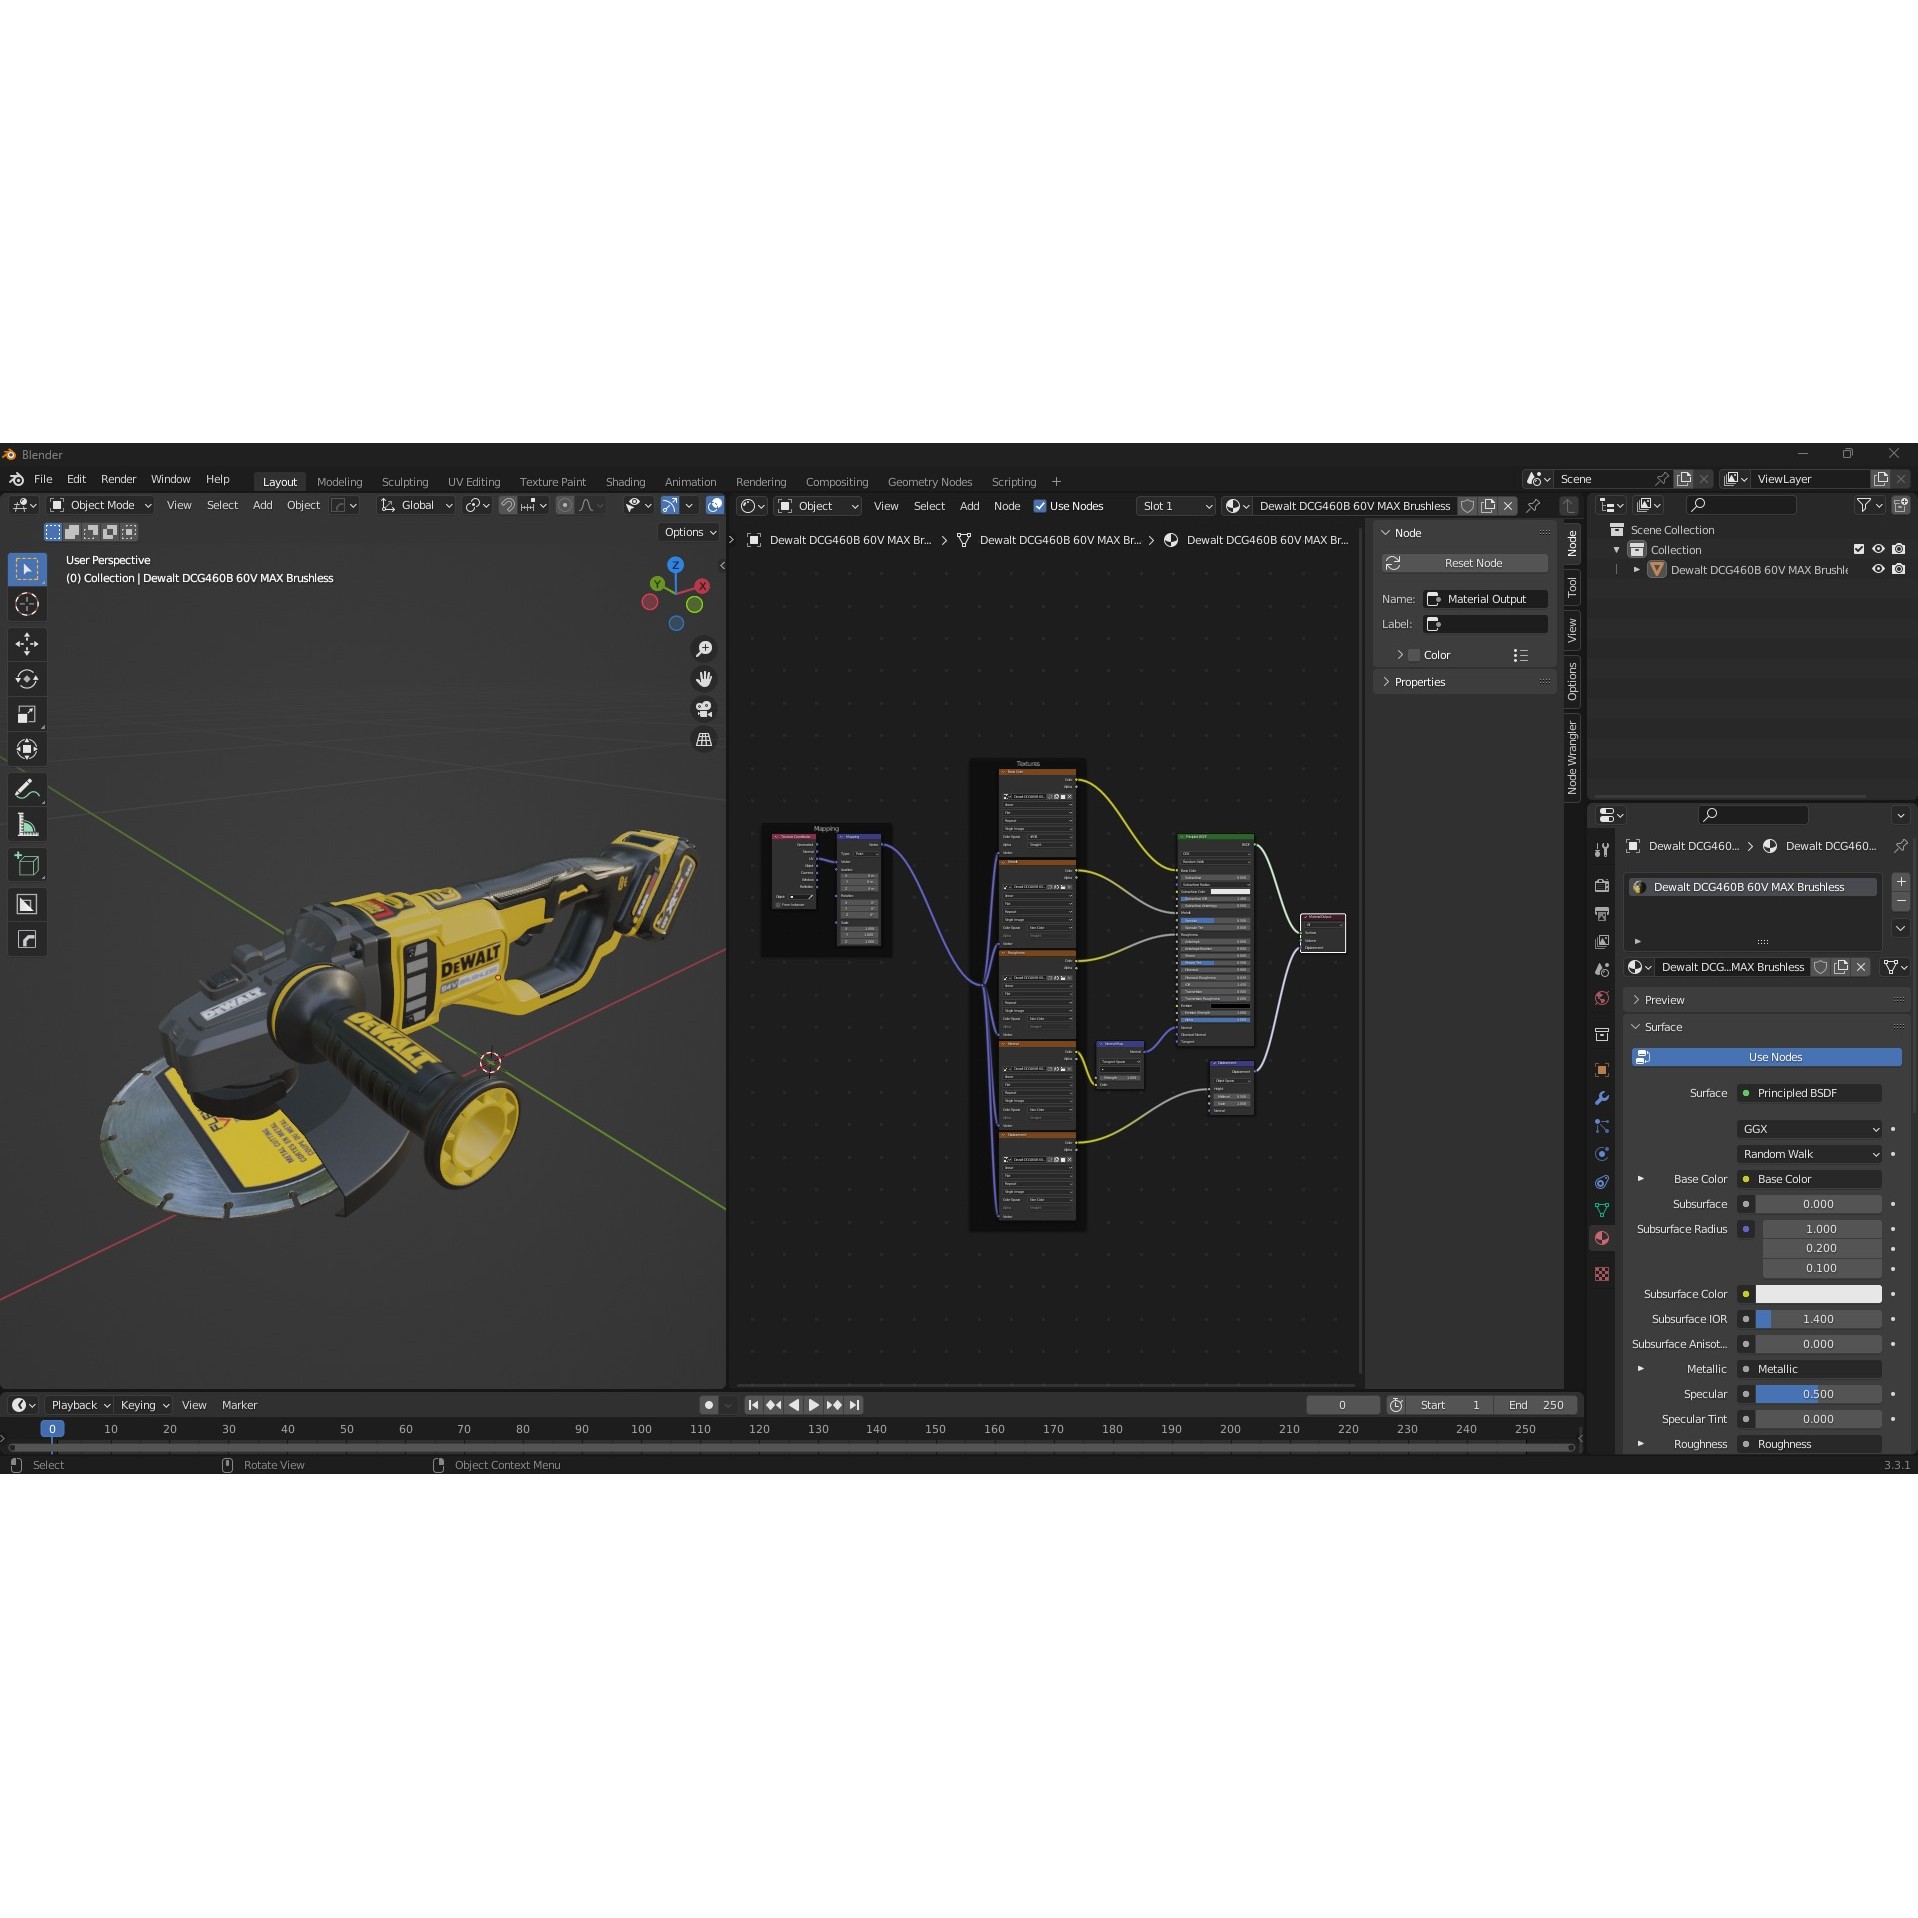Open the Render menu
Image resolution: width=1918 pixels, height=1918 pixels.
118,479
